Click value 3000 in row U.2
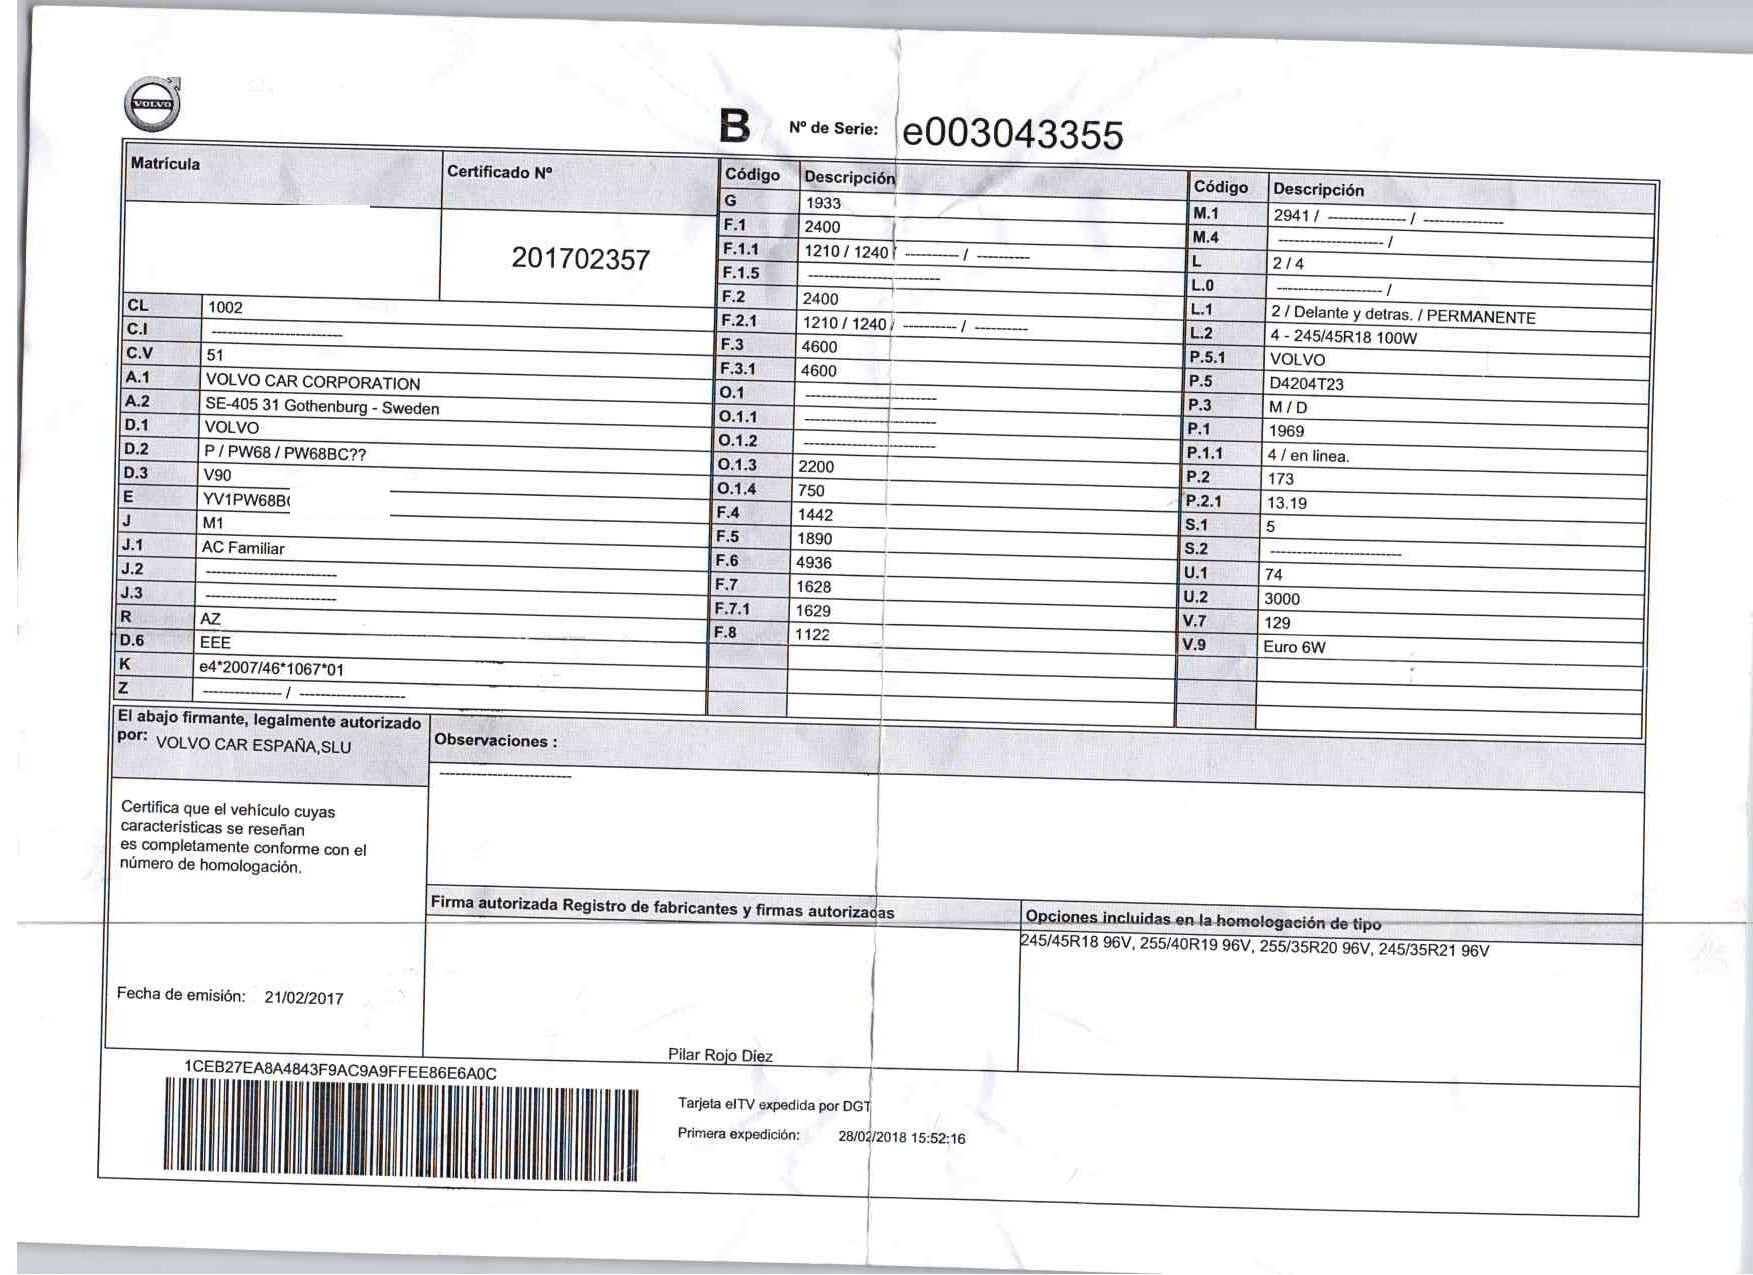 point(1282,599)
